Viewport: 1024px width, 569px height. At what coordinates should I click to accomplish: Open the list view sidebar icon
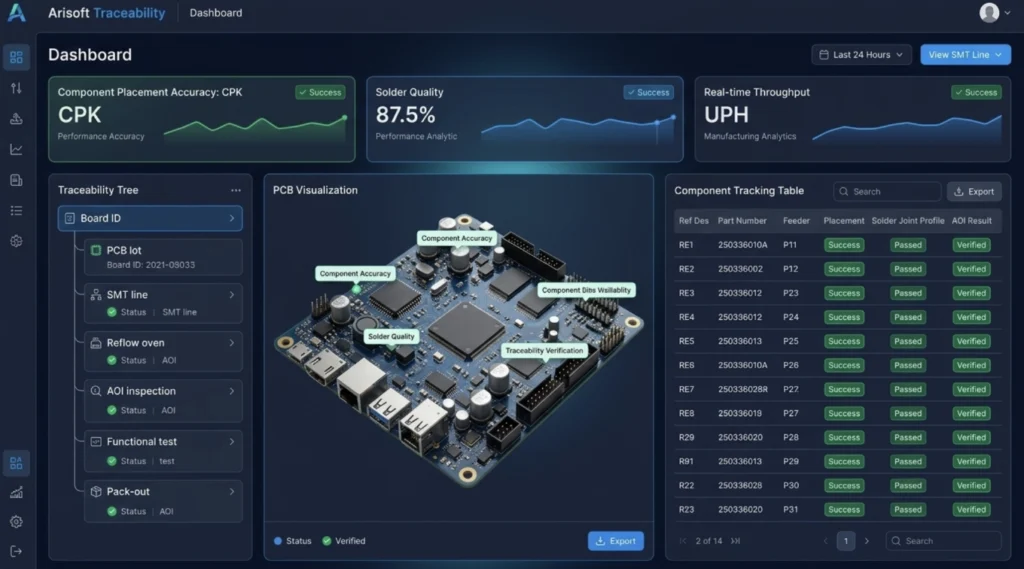click(16, 210)
